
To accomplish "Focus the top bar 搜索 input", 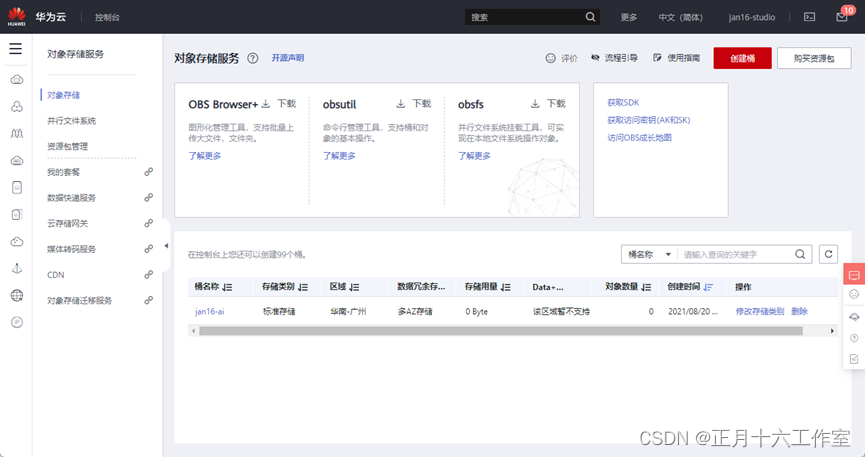I will coord(525,17).
